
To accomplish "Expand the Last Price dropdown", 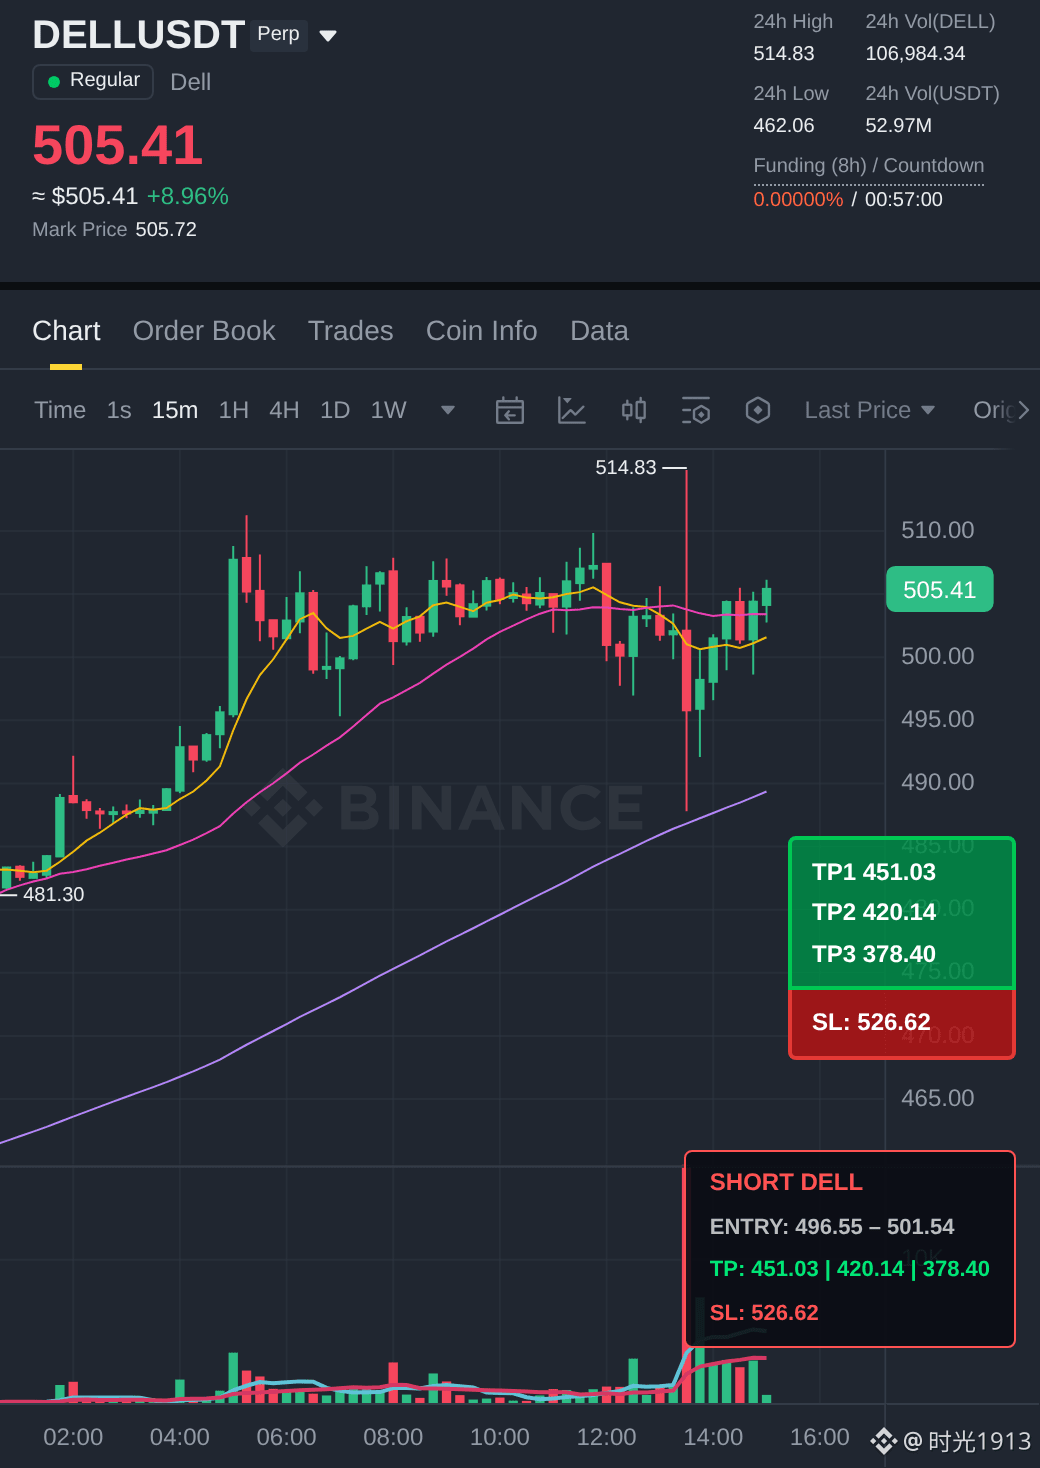I will (870, 410).
